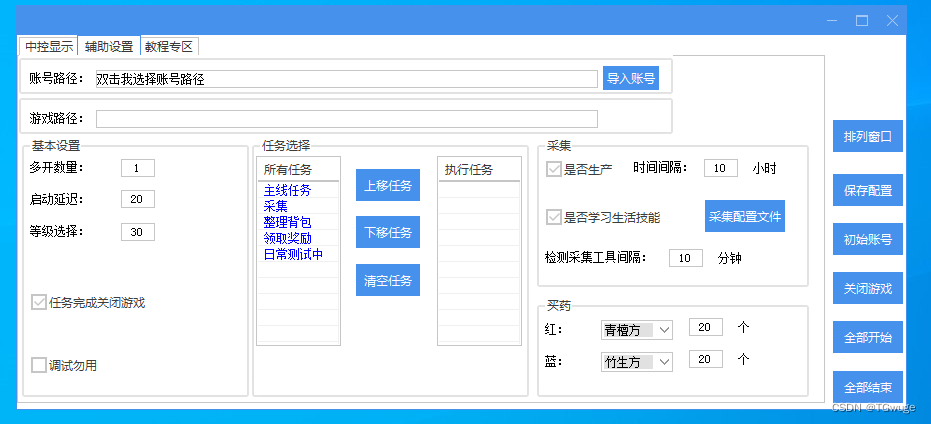Click the 下移任务 button
Screen dimensions: 931x424
[x=388, y=232]
